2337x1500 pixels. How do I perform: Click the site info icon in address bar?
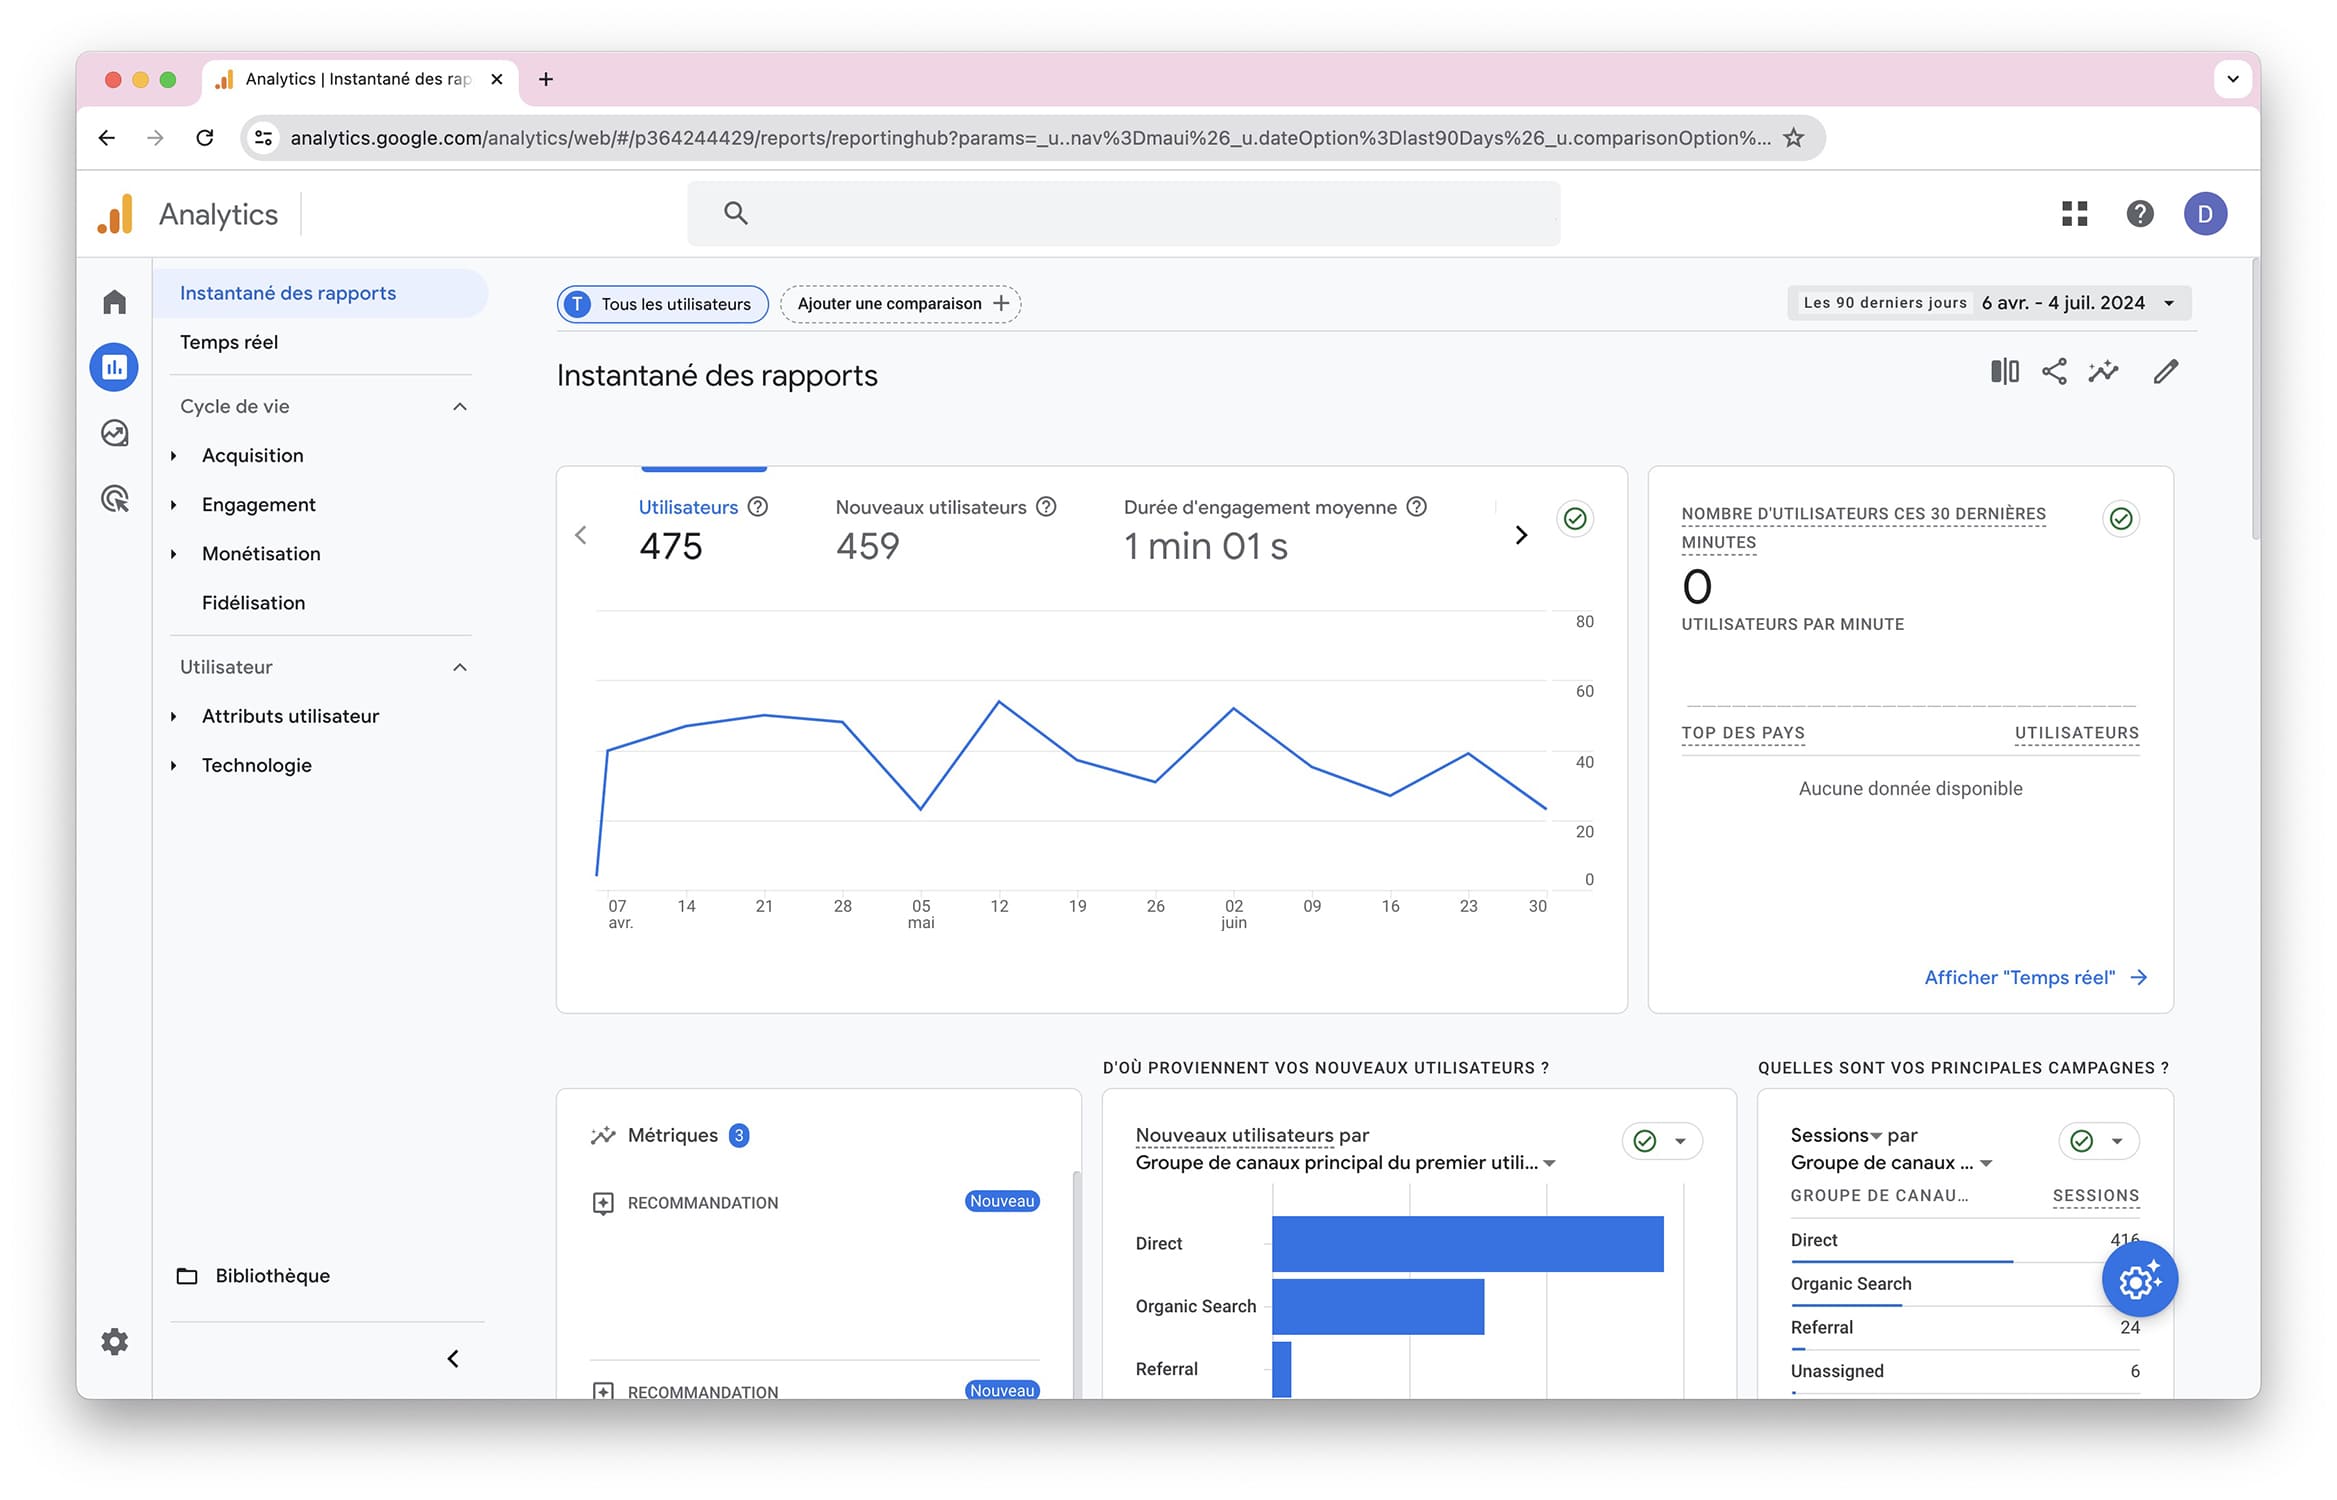click(263, 137)
